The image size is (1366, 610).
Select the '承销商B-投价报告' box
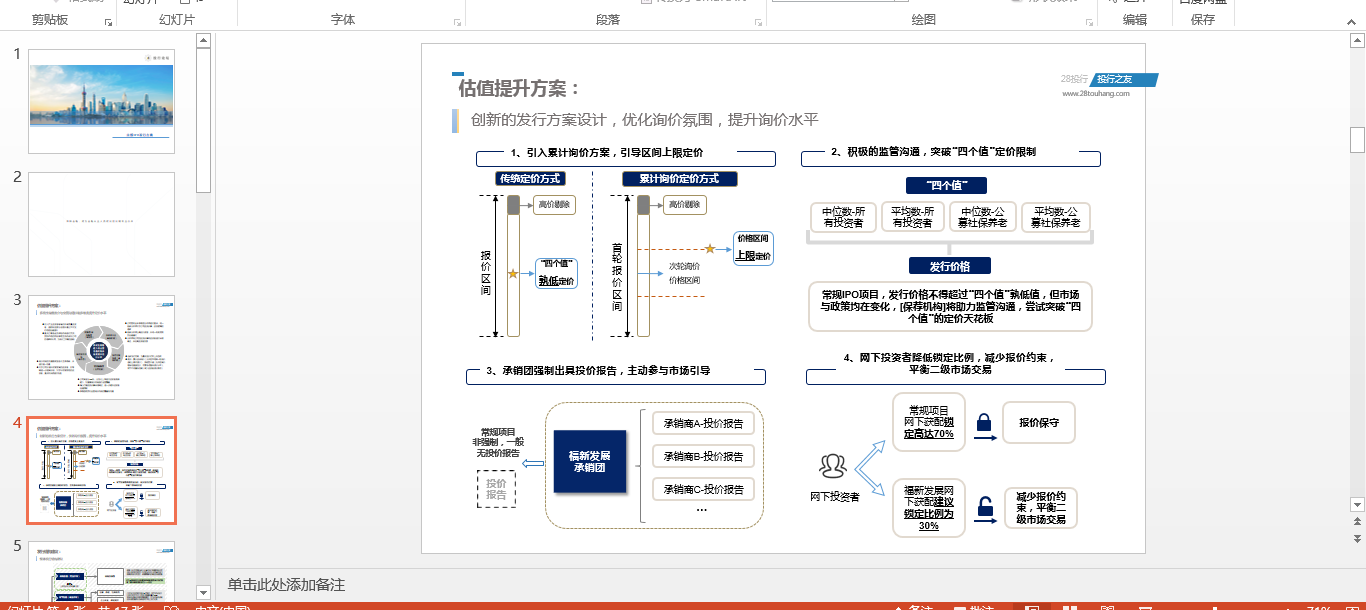click(x=703, y=457)
